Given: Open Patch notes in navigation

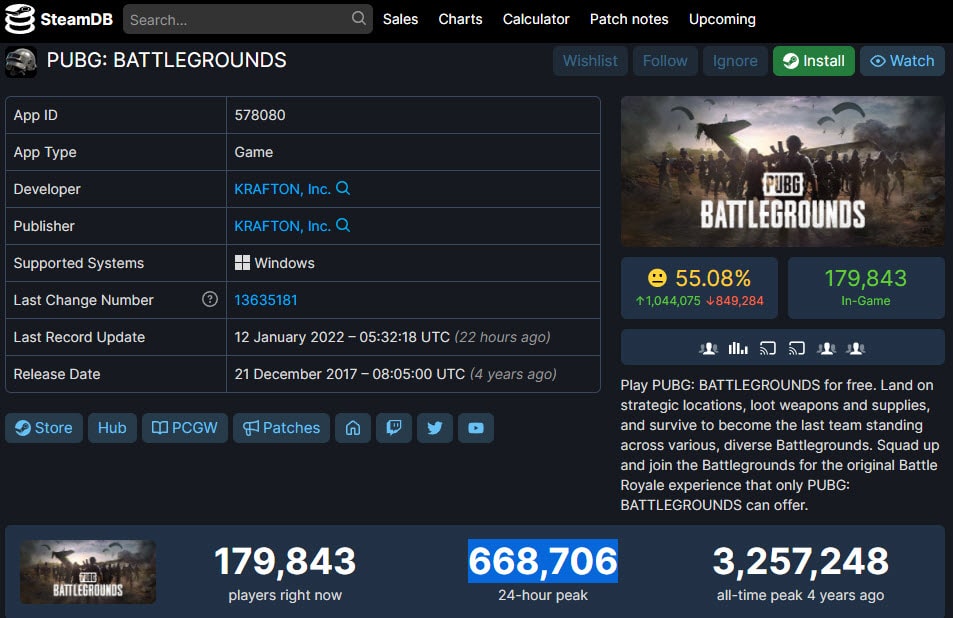Looking at the screenshot, I should coord(629,19).
